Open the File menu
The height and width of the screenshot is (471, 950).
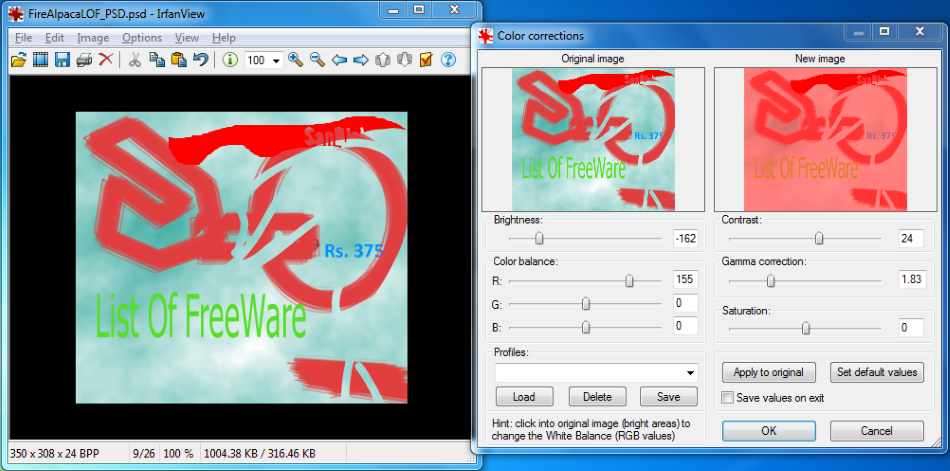click(24, 38)
